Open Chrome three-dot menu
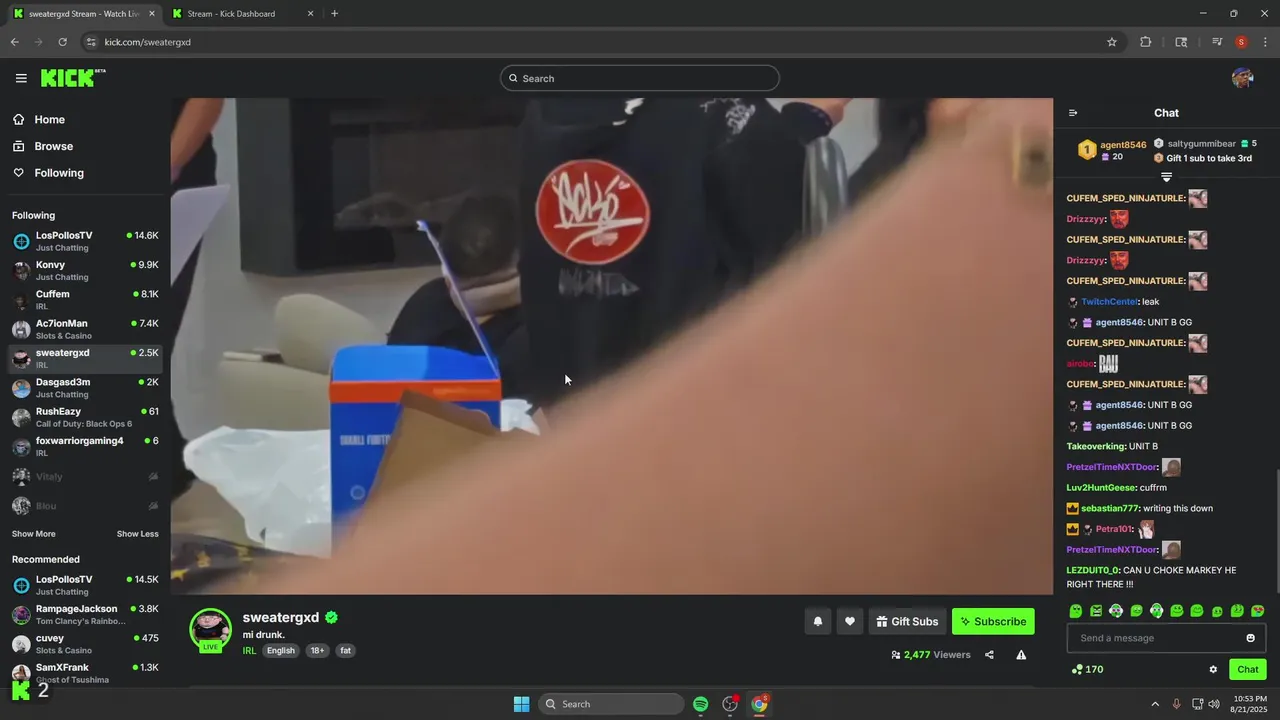The image size is (1280, 720). click(1265, 42)
